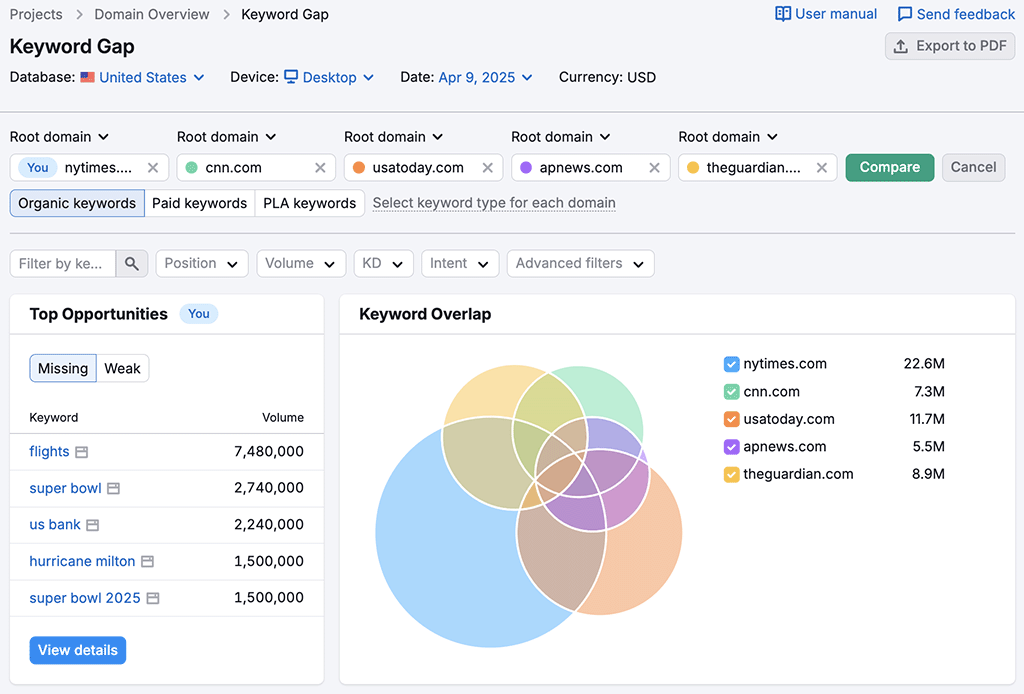Screen dimensions: 1024x694
Task: Click the SERP icon next to hurricane milton
Action: (148, 561)
